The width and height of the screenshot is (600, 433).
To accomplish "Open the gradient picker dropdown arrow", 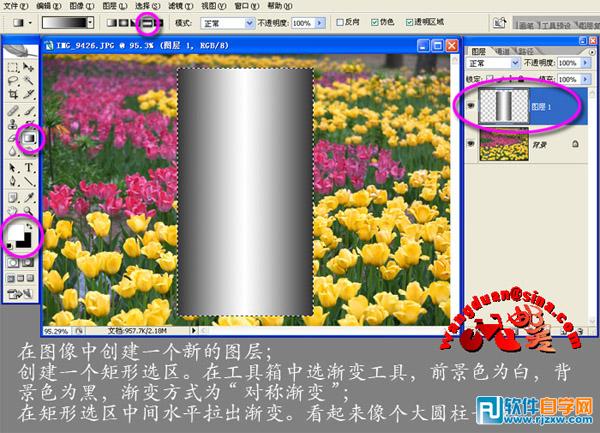I will pyautogui.click(x=90, y=23).
